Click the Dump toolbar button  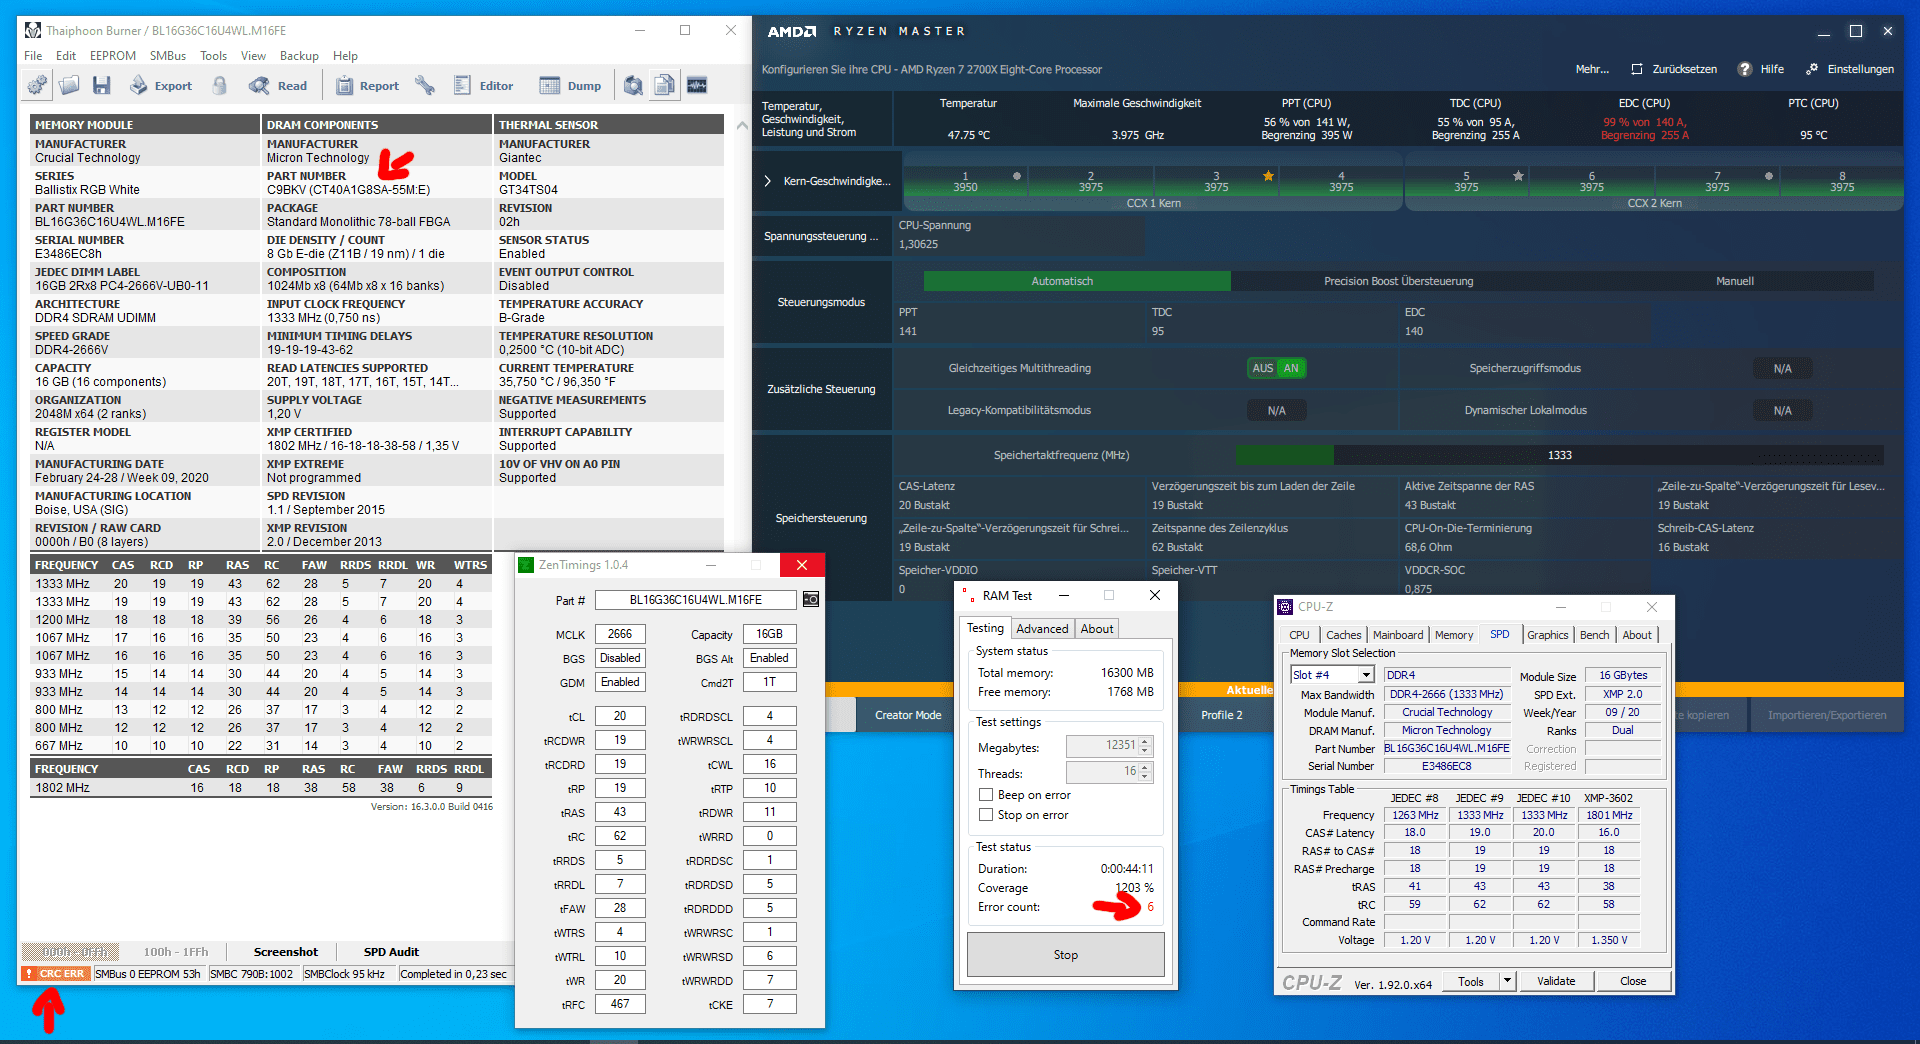pyautogui.click(x=571, y=86)
